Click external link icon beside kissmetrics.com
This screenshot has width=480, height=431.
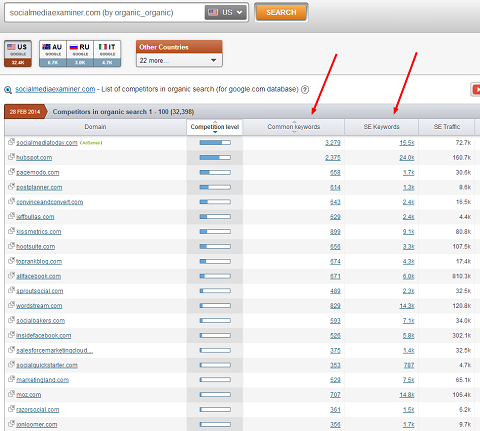click(11, 231)
